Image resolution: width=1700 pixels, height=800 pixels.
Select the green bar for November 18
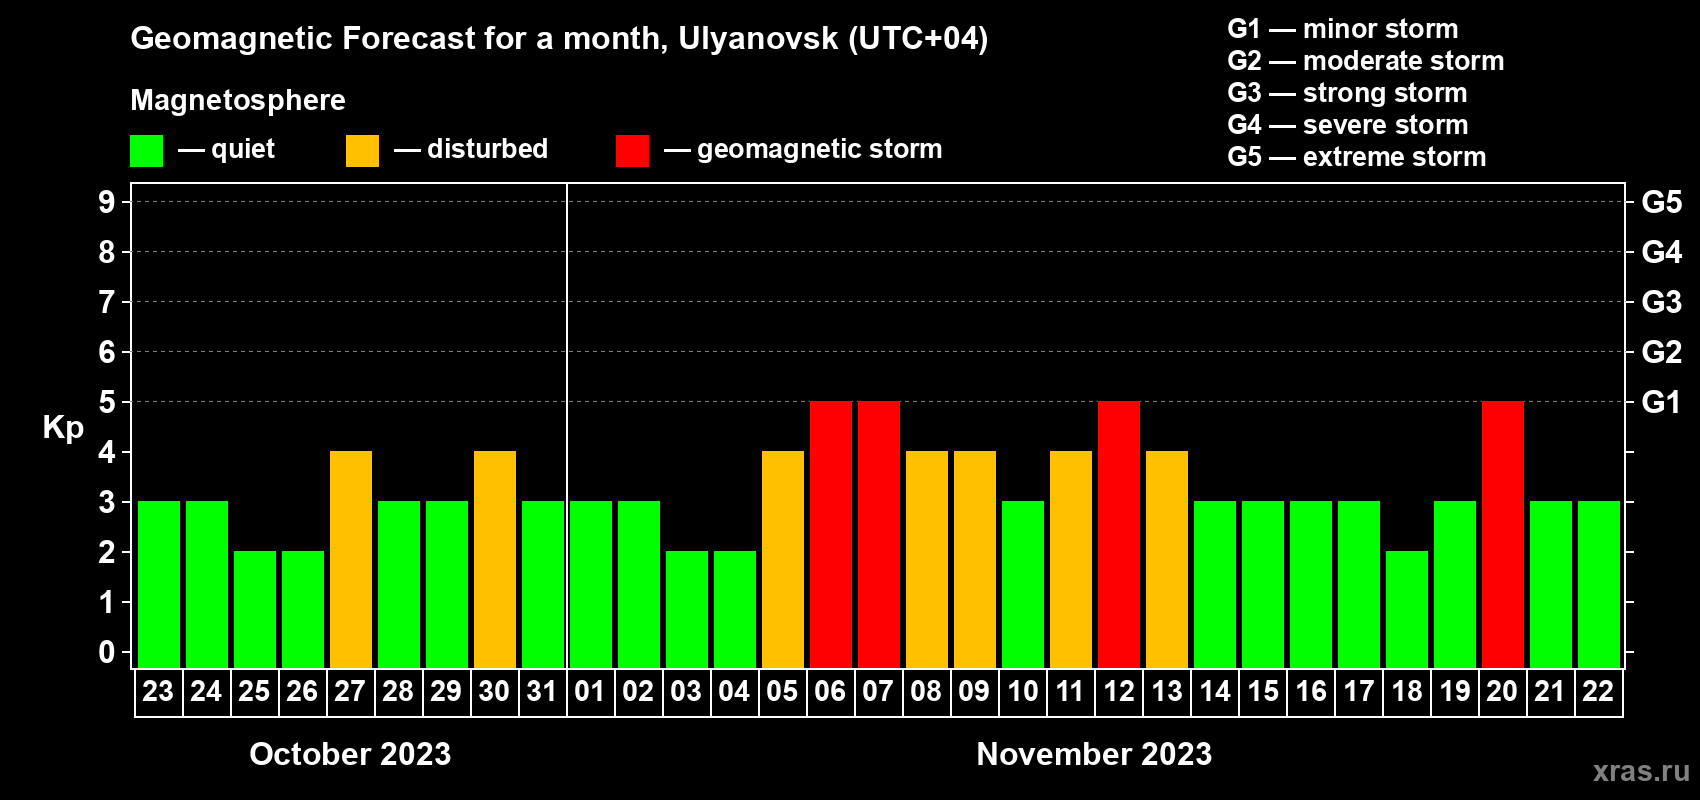[x=1407, y=609]
